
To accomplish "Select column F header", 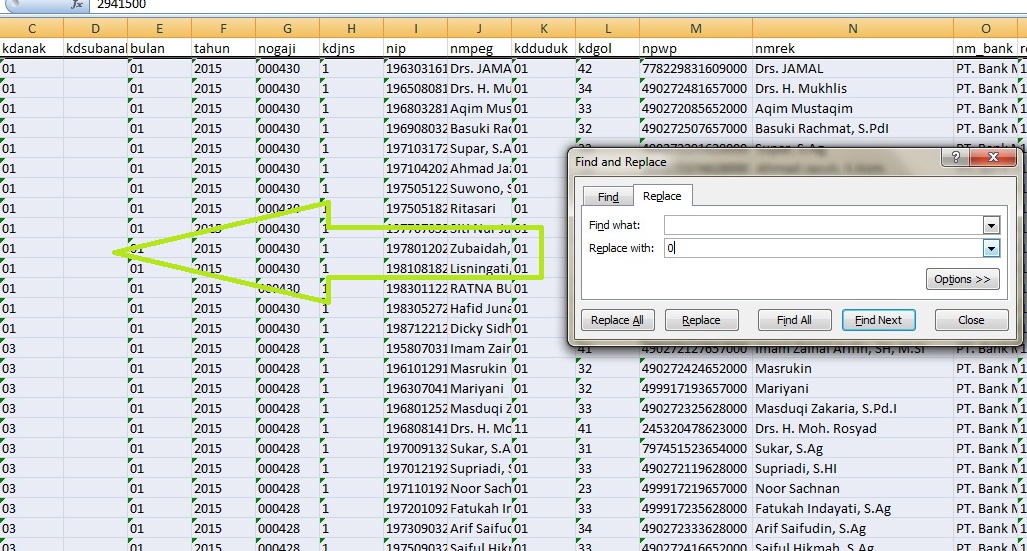I will click(x=223, y=28).
